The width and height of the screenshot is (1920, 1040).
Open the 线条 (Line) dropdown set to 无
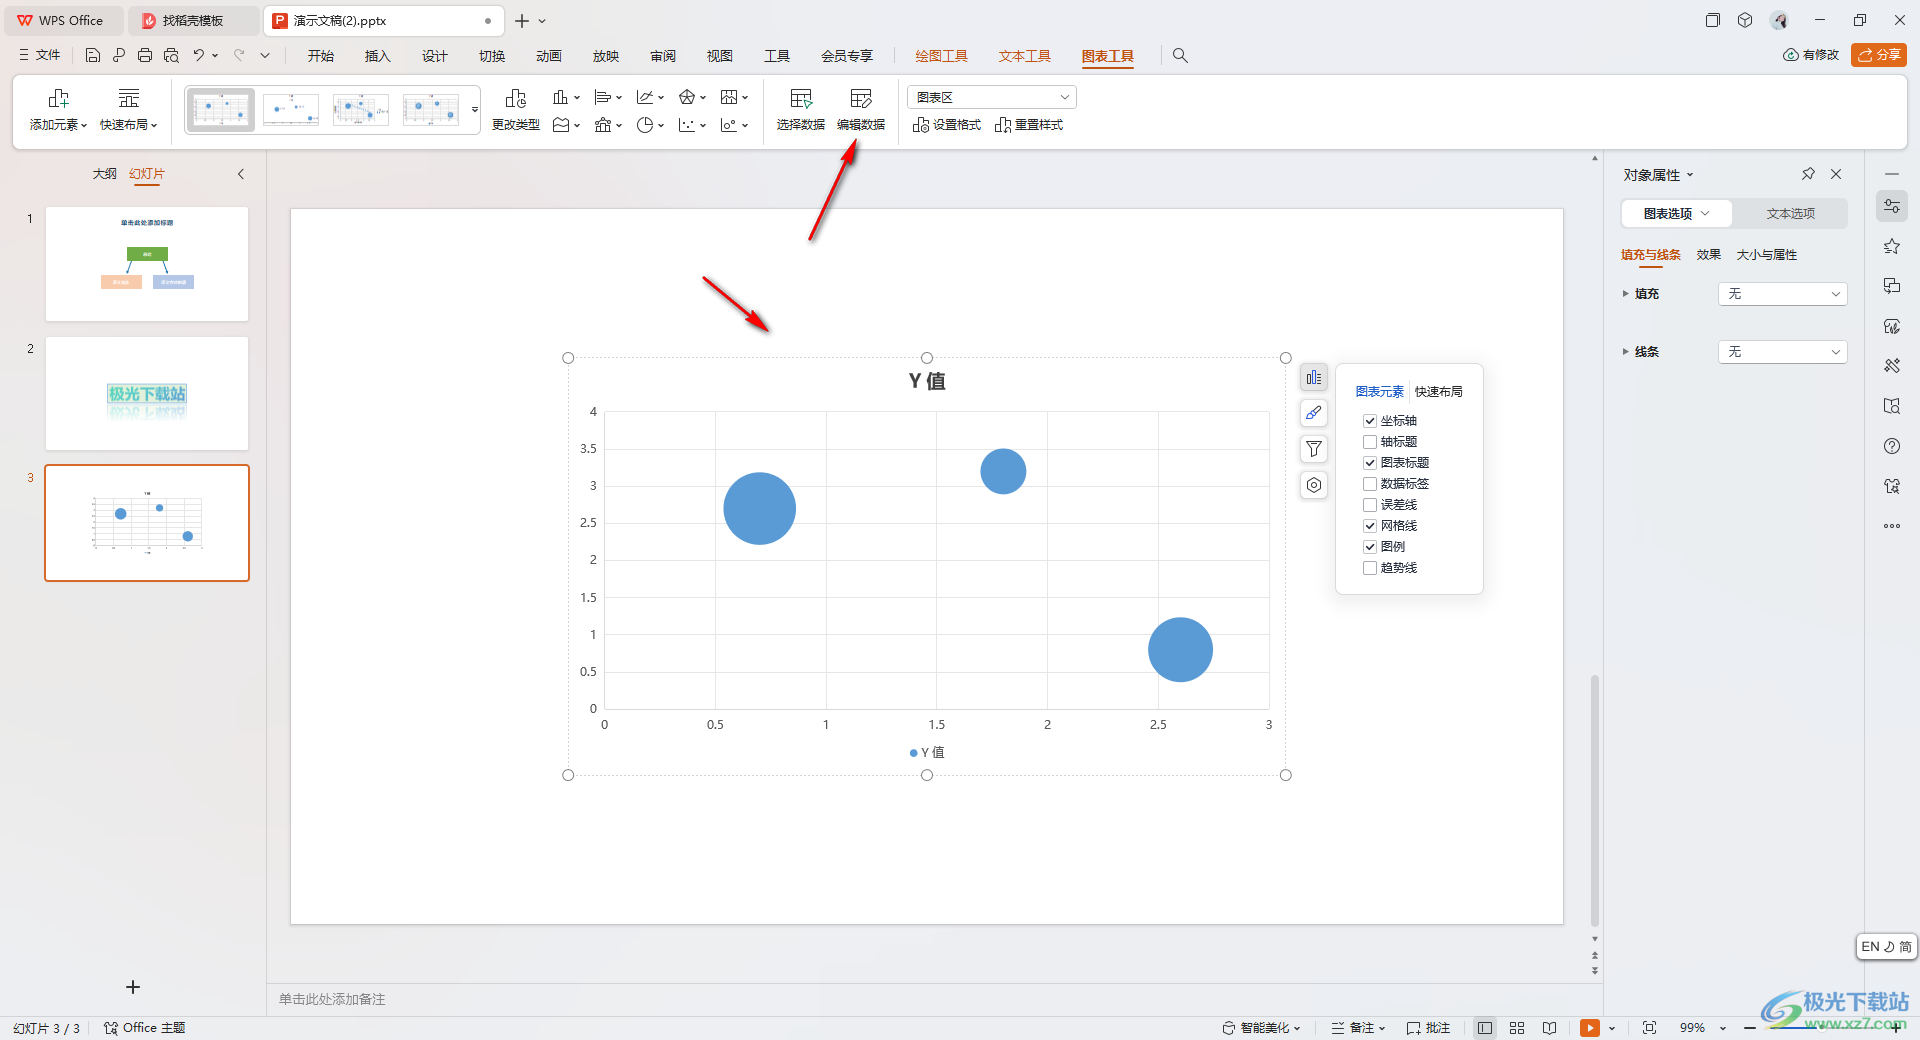(1782, 352)
